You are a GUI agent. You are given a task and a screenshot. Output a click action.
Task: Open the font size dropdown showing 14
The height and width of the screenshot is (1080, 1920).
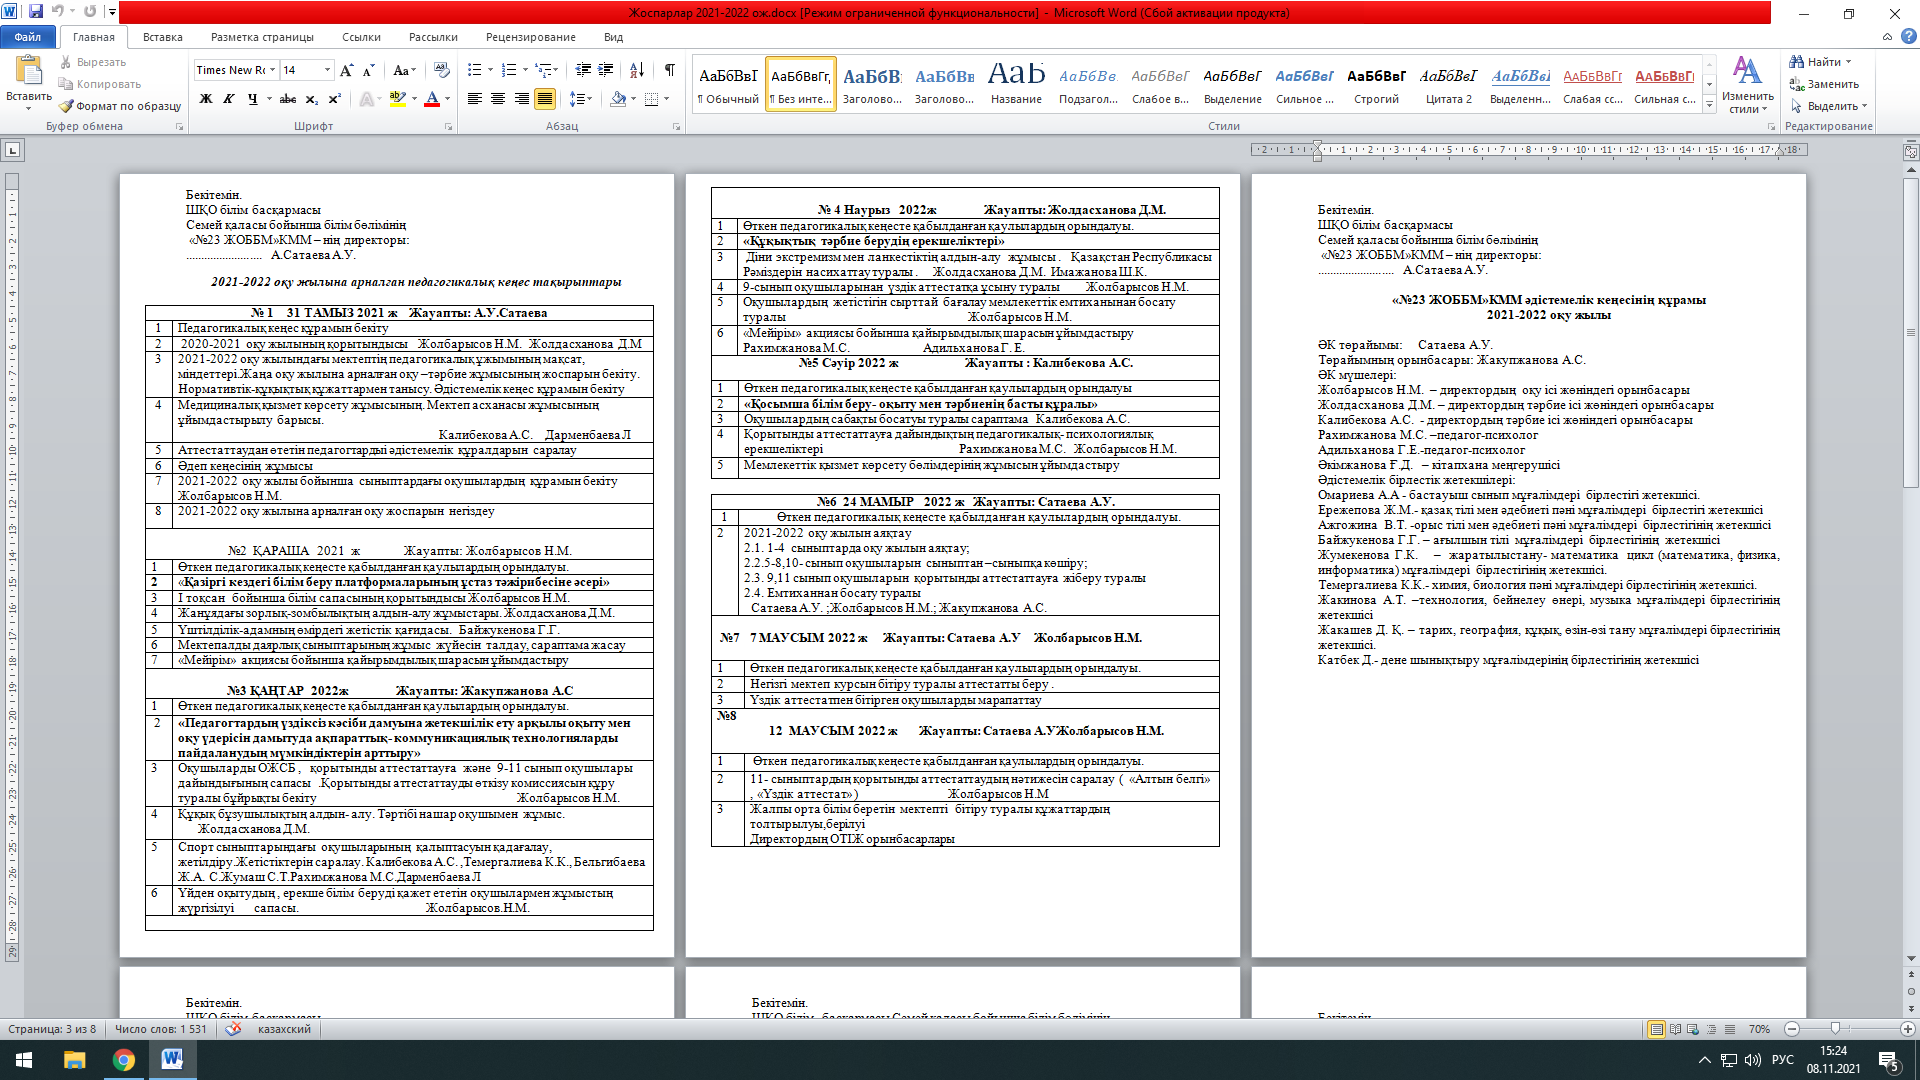(327, 70)
